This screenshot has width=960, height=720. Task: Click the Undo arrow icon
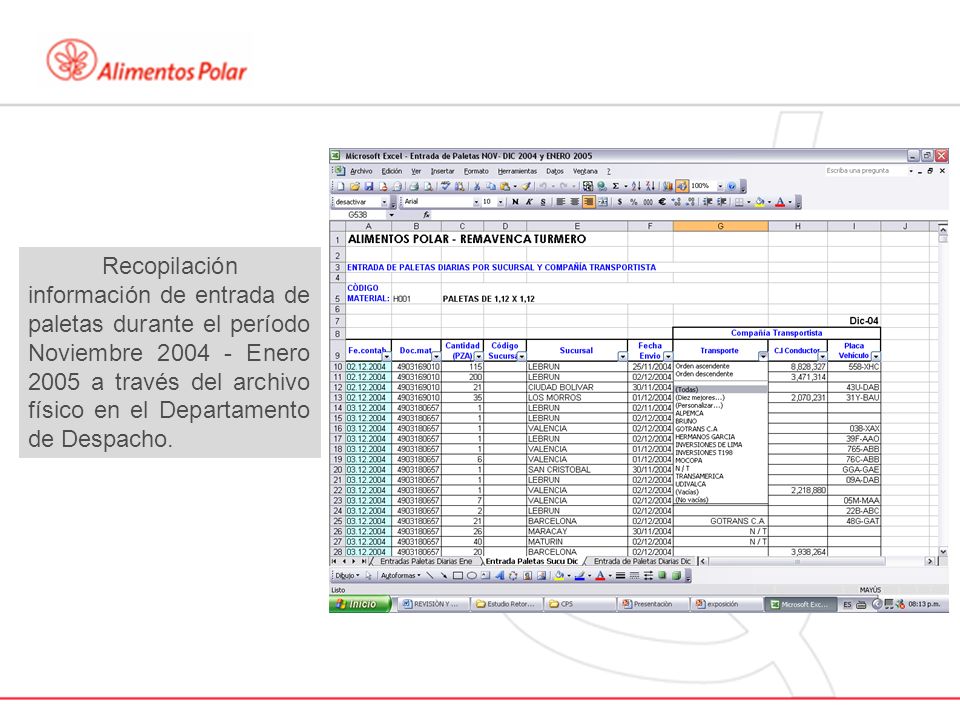click(543, 186)
